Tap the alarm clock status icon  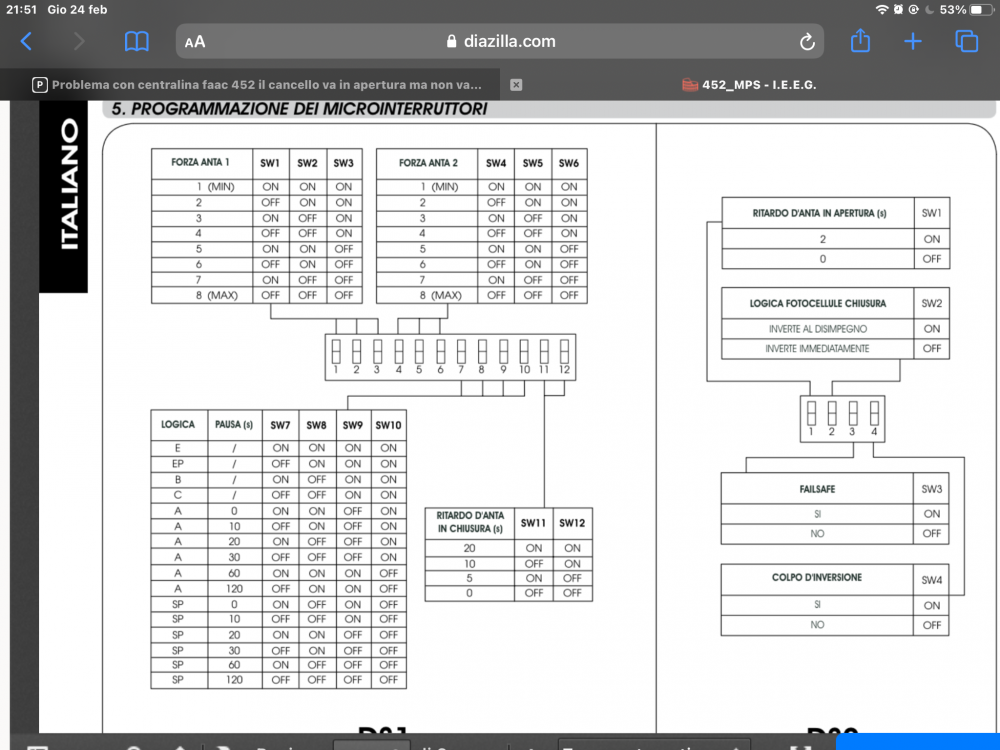point(898,10)
